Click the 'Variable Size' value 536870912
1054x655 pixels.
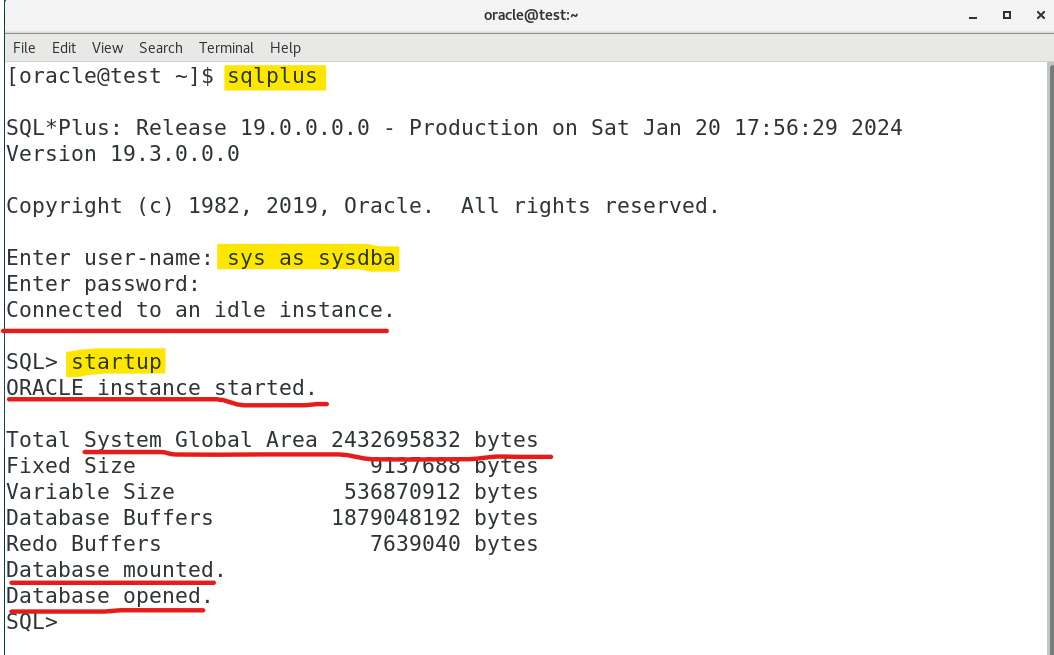(402, 492)
